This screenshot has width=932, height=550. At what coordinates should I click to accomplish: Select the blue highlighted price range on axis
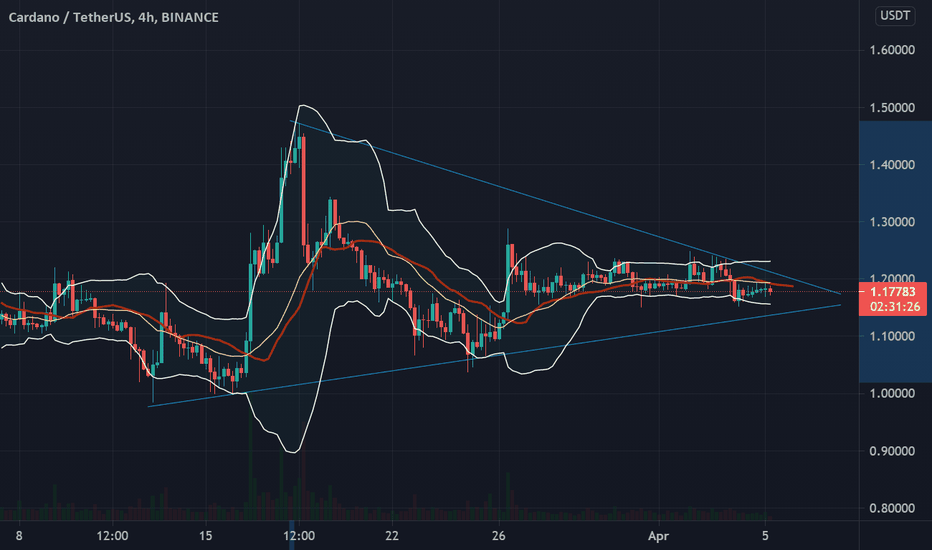pos(895,252)
